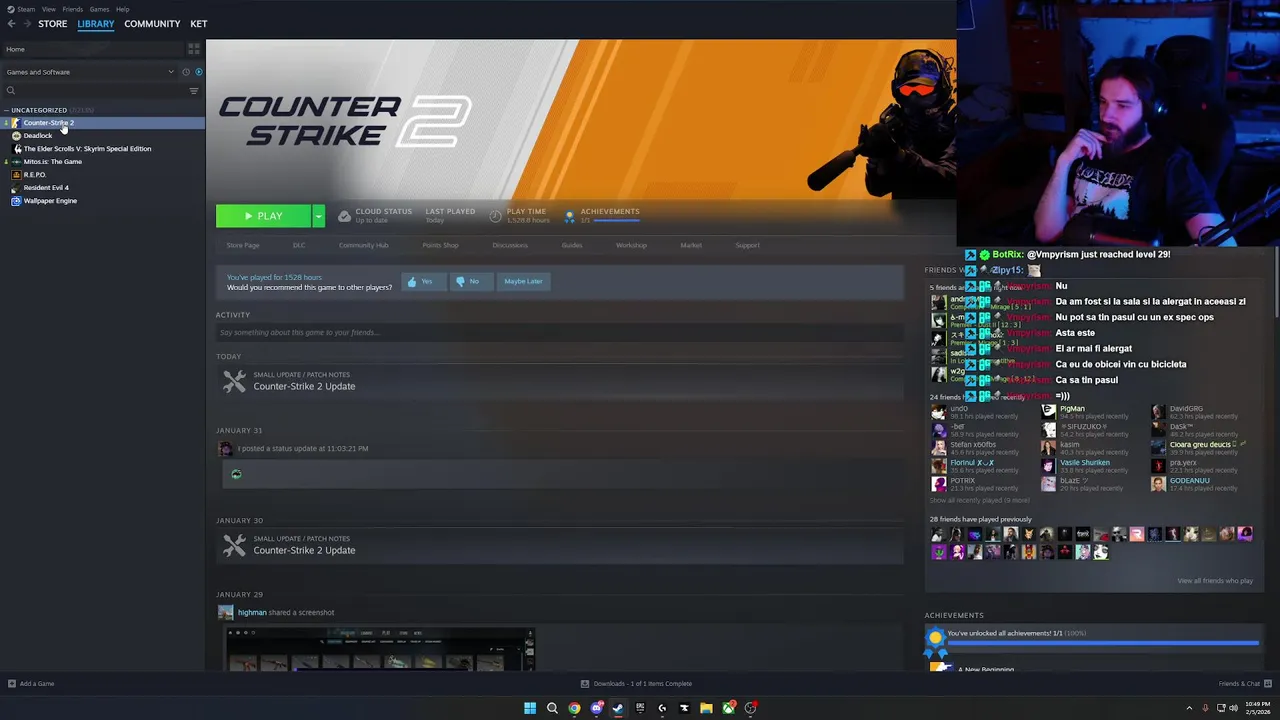Click the Wallpaper Engine app icon

tap(16, 201)
